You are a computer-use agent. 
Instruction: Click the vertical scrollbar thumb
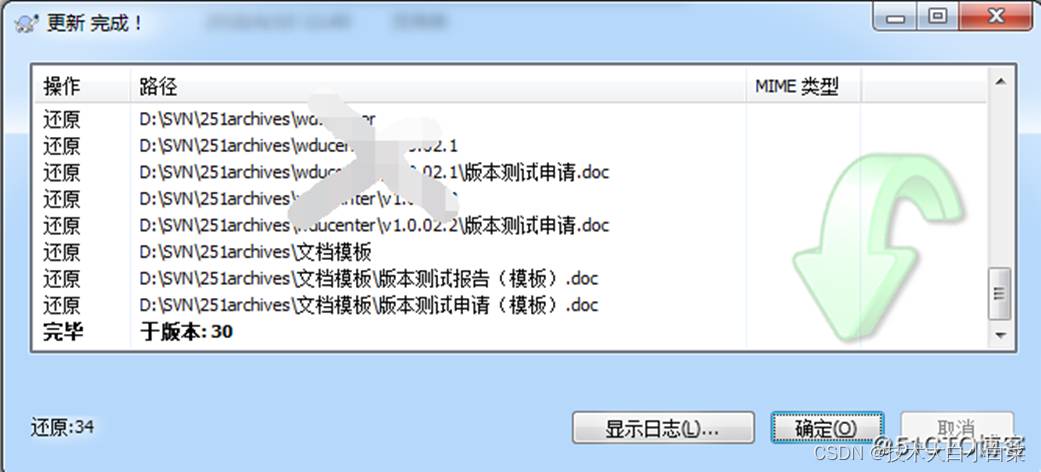(x=1000, y=293)
